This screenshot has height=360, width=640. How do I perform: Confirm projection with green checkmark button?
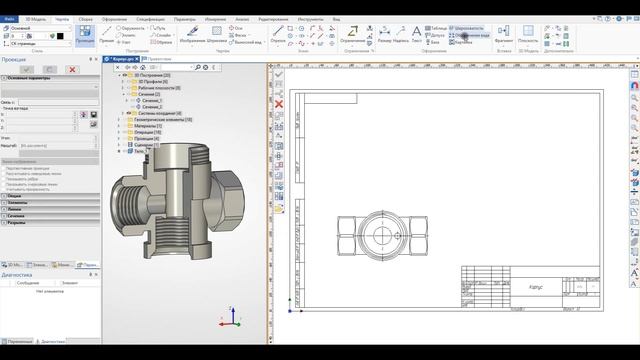tap(27, 69)
